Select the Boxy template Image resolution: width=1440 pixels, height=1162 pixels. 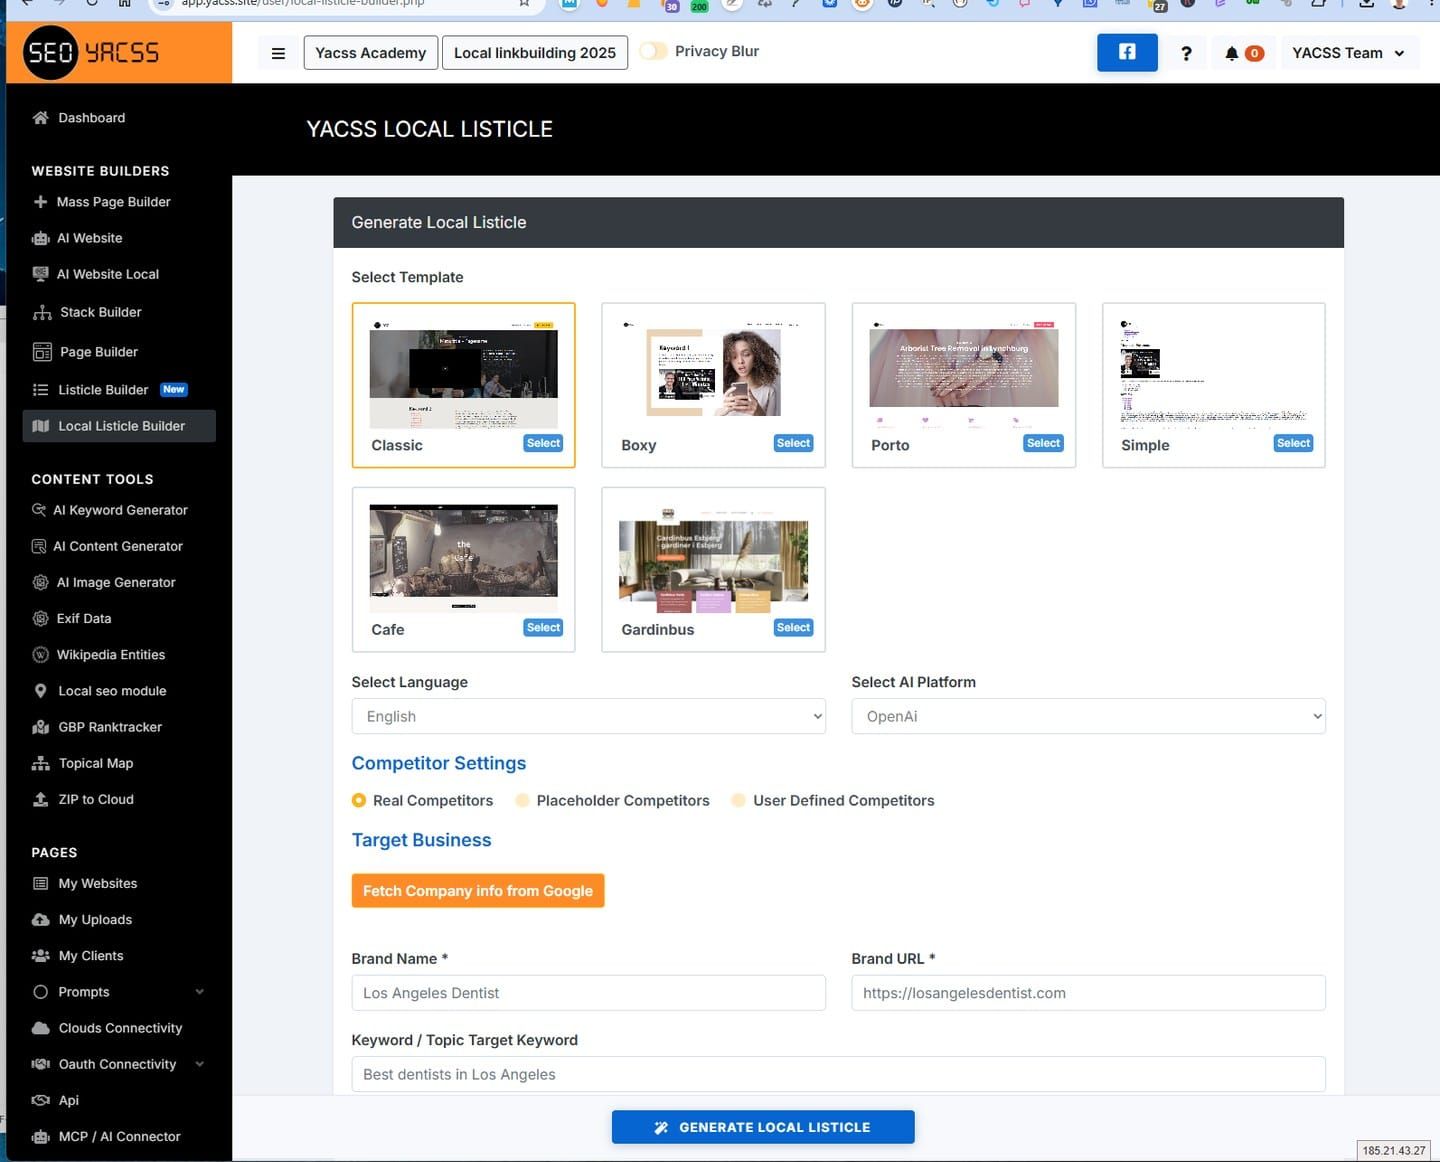[794, 443]
